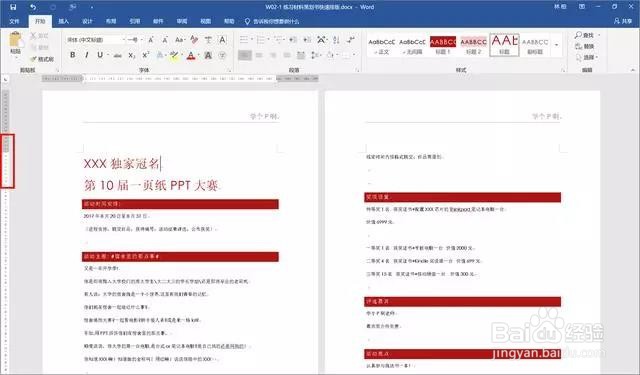Expand the styles gallery more arrow
The height and width of the screenshot is (375, 640).
(556, 44)
